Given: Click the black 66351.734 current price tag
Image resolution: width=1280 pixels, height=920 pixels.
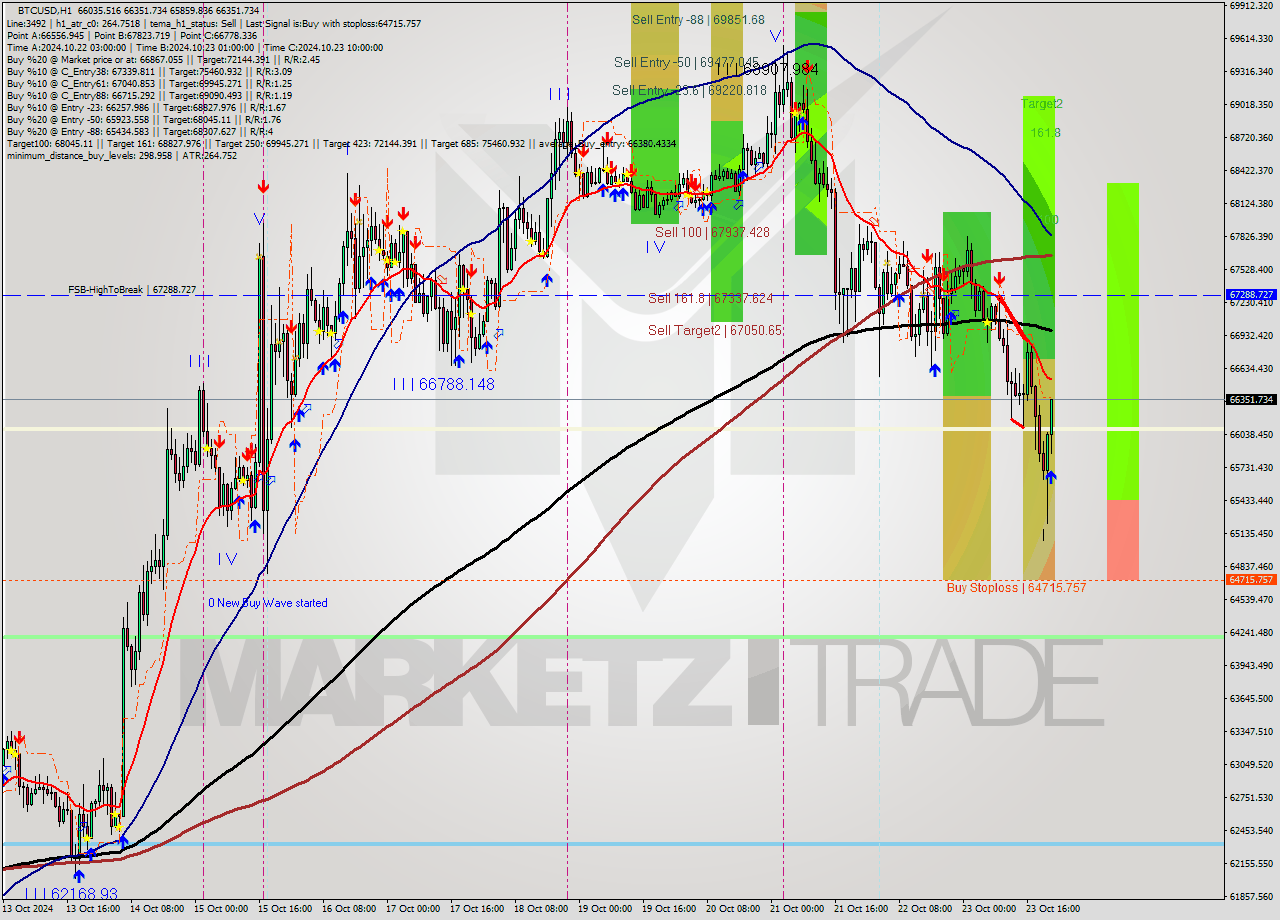Looking at the screenshot, I should click(1250, 399).
